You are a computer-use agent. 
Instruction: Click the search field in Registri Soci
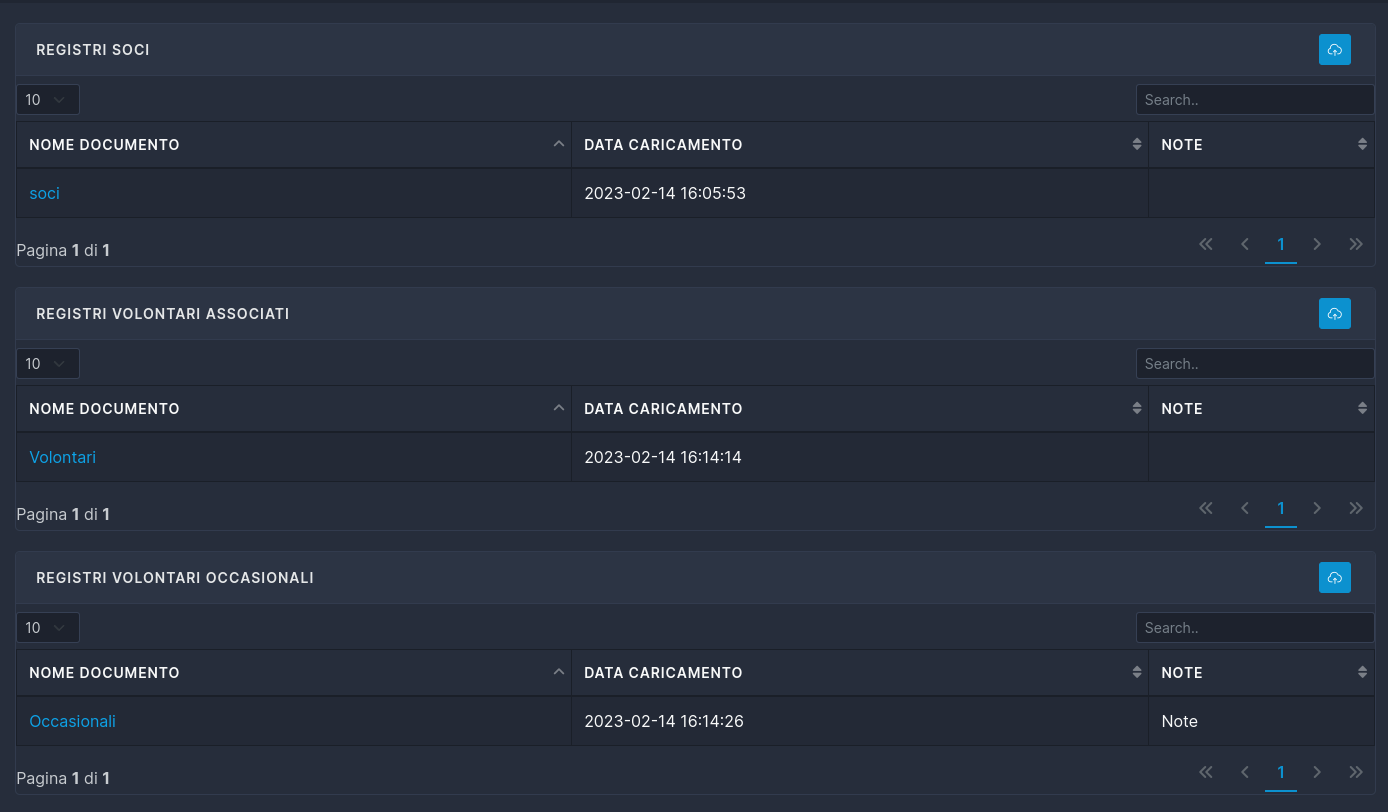[1255, 100]
